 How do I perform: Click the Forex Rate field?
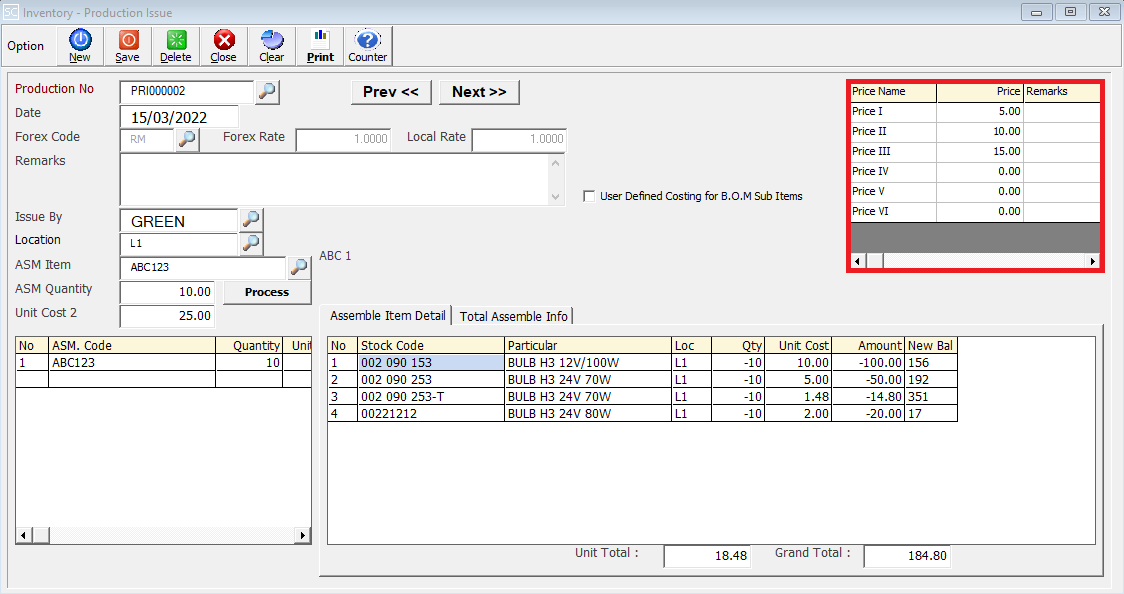tap(343, 140)
